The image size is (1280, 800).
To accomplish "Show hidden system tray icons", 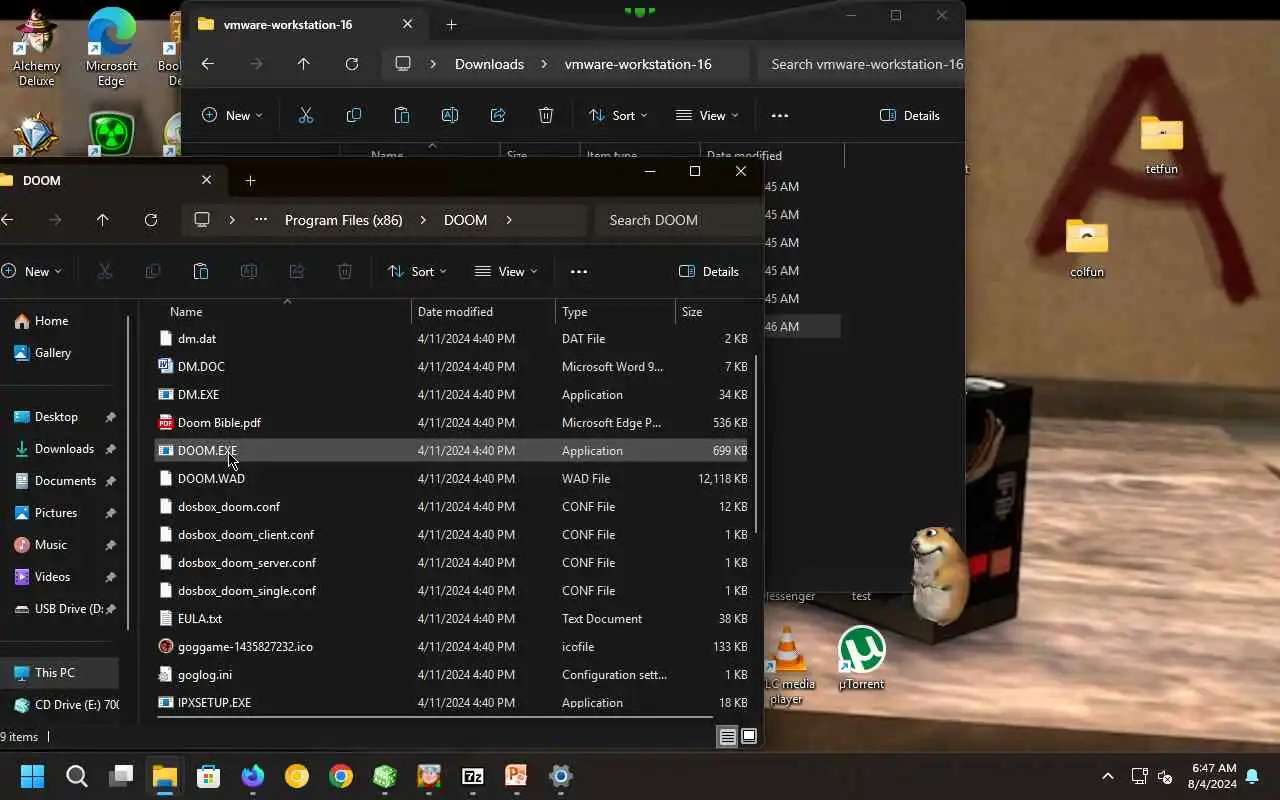I will click(x=1107, y=776).
